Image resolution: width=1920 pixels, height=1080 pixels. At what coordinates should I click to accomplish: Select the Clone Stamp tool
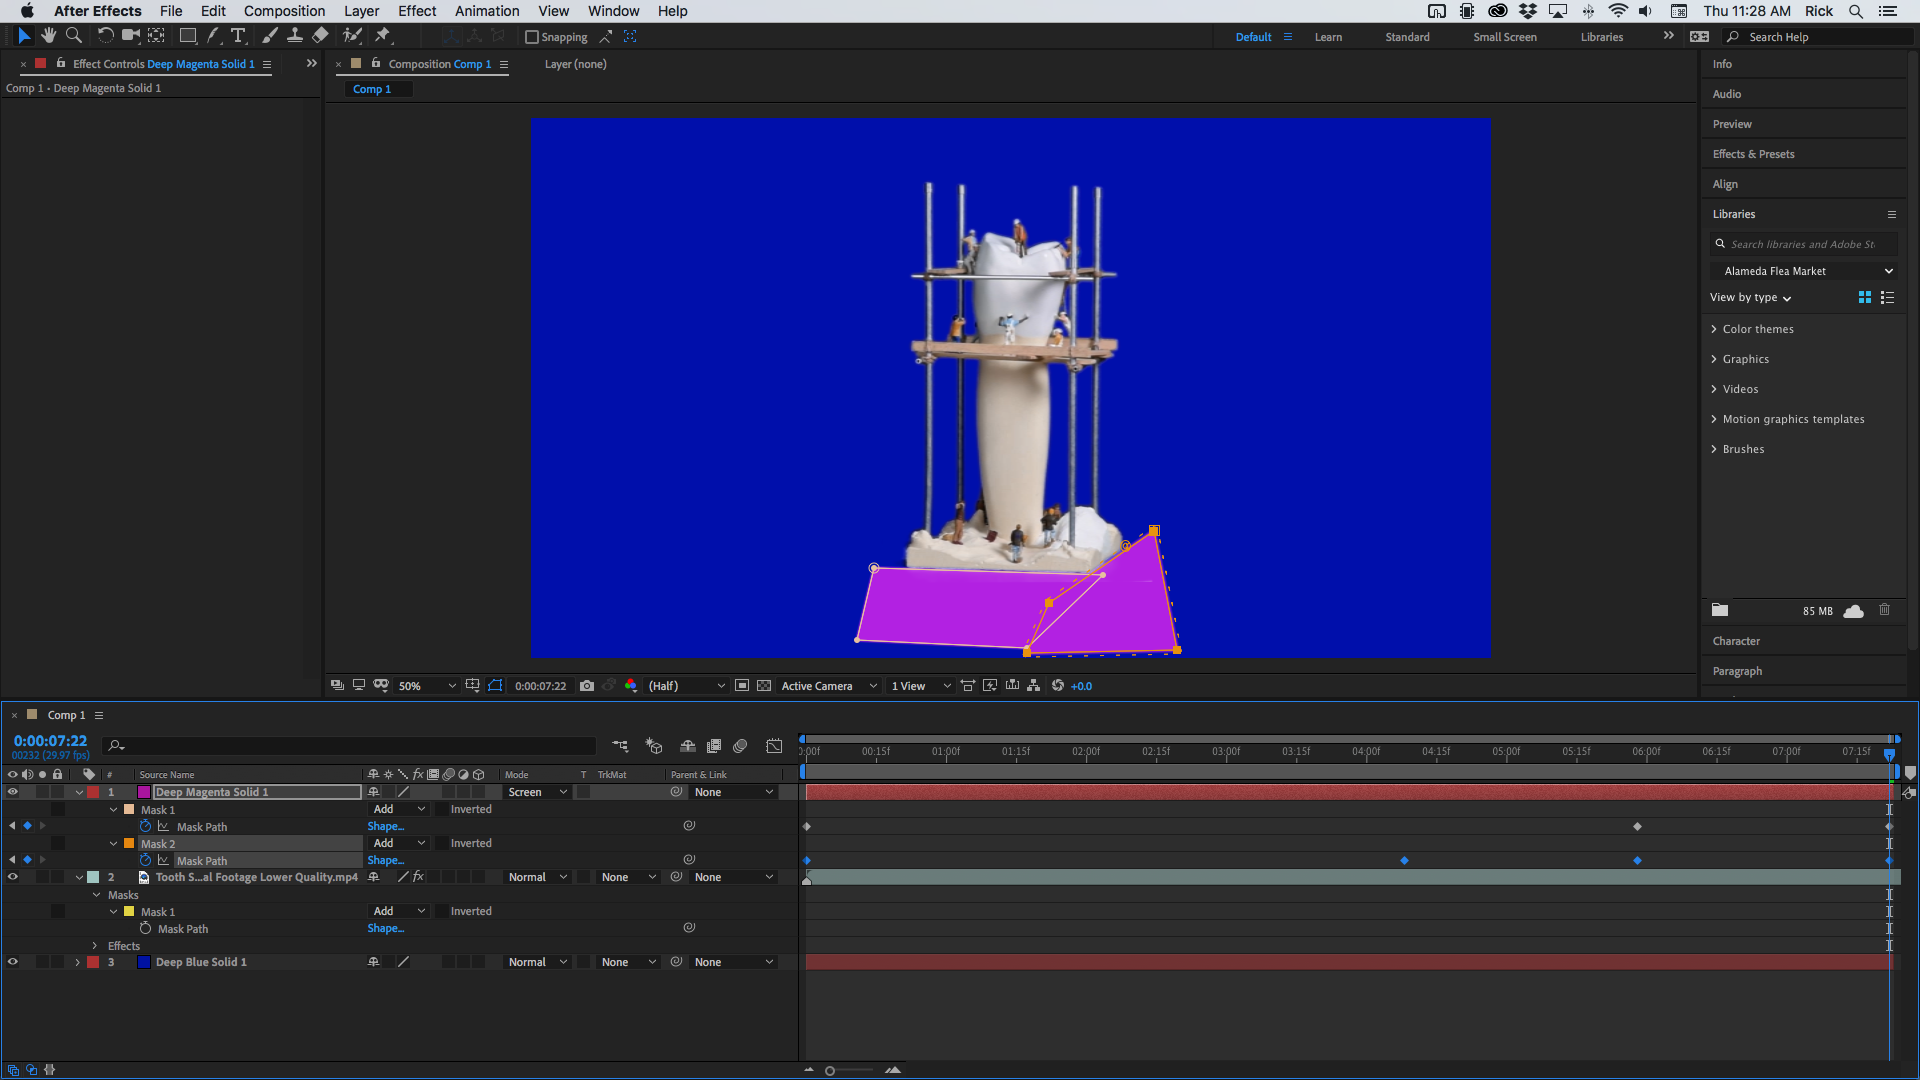(x=295, y=36)
